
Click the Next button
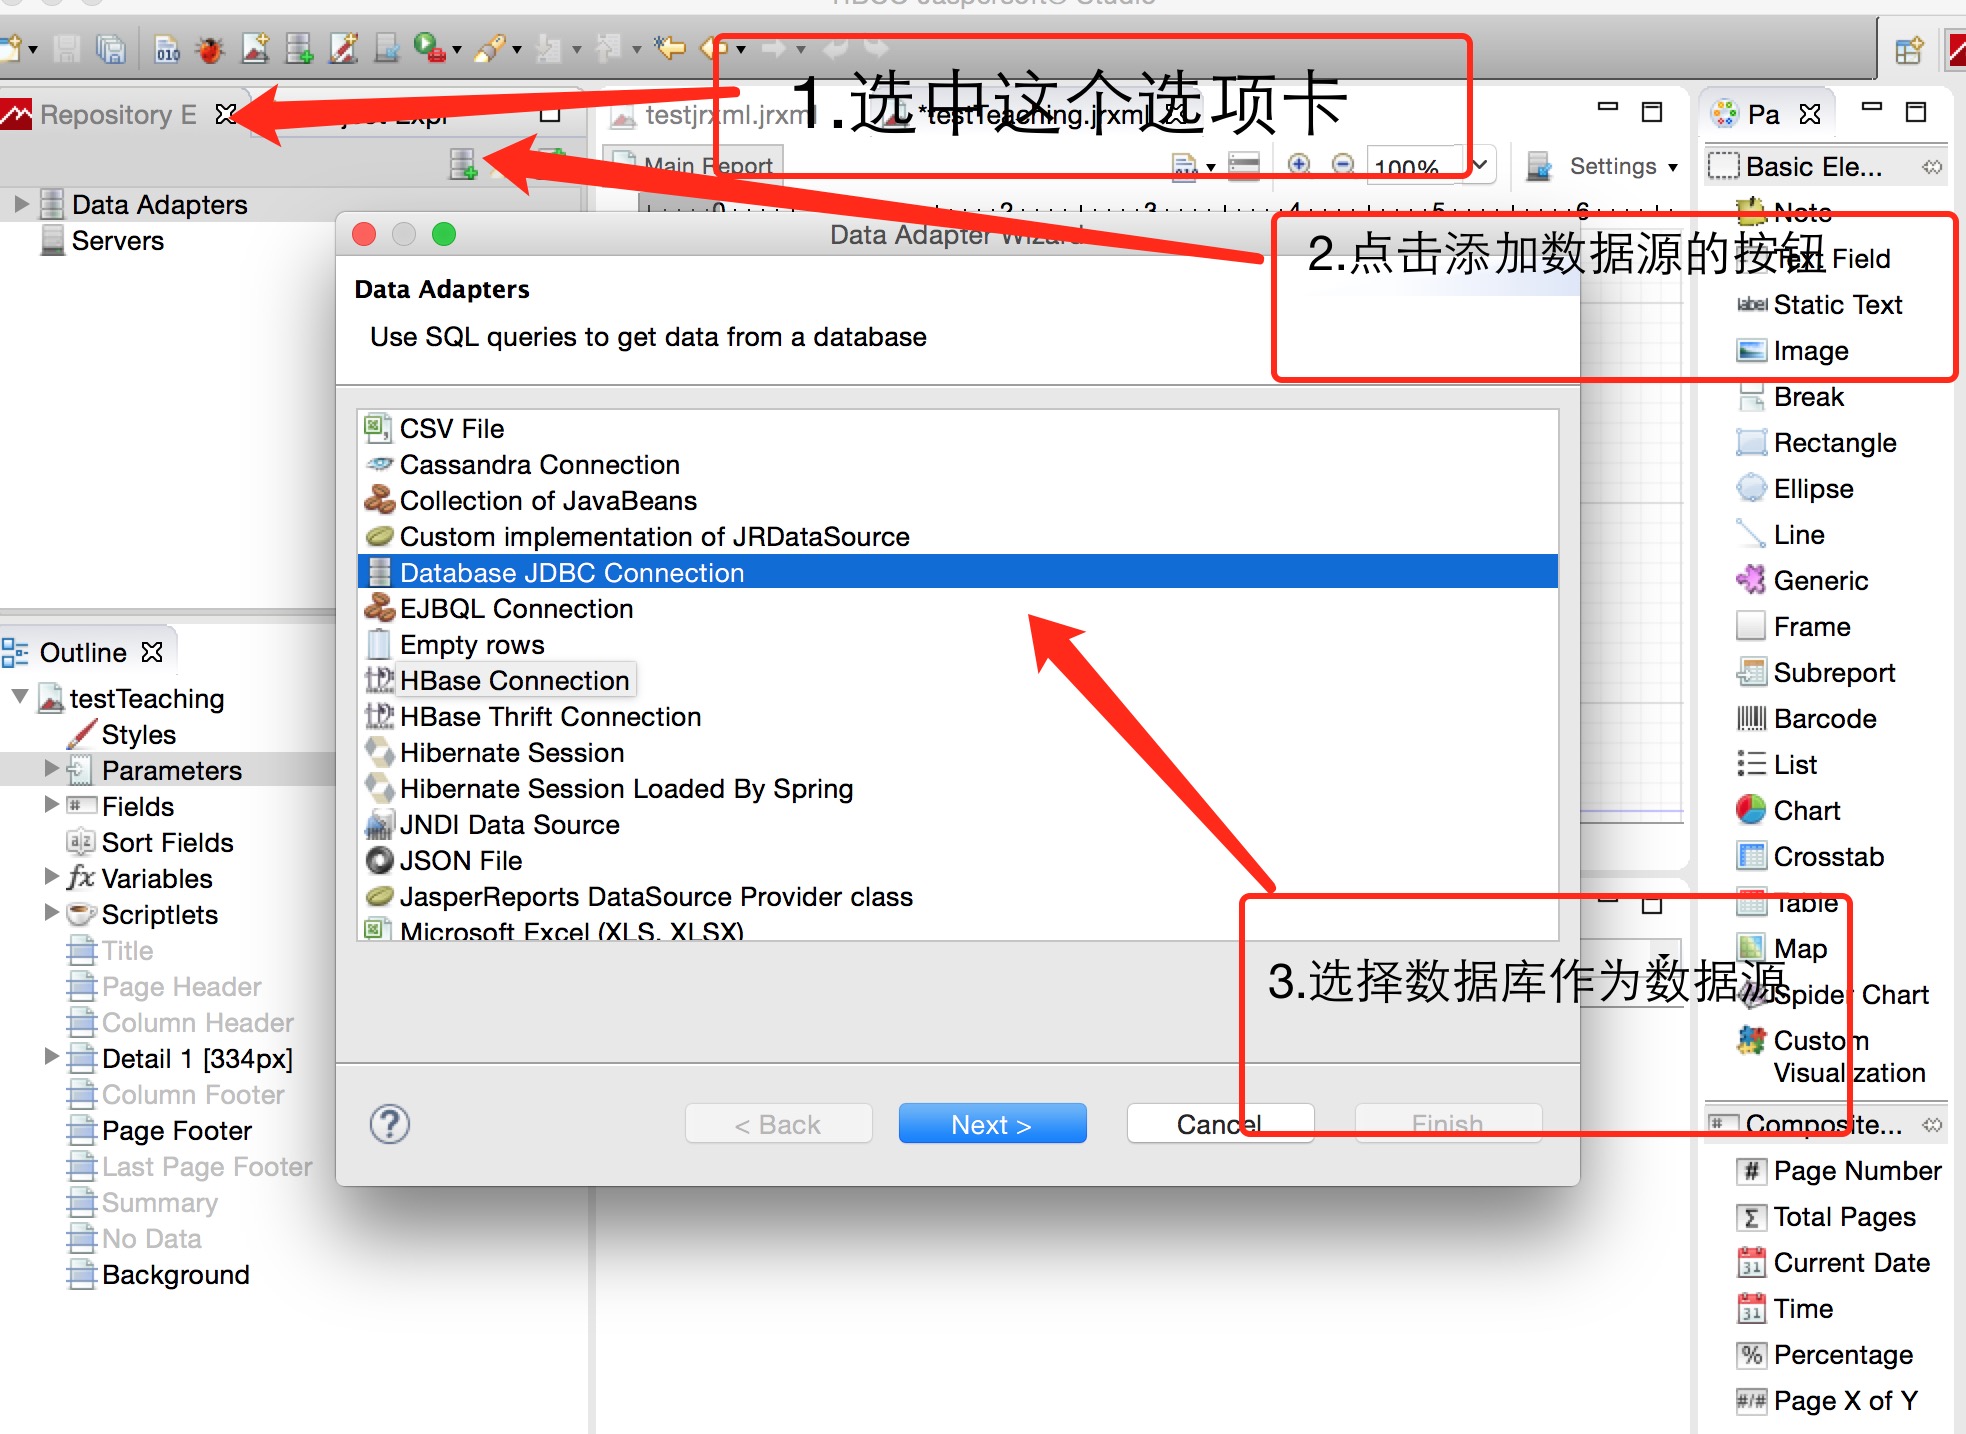click(x=992, y=1124)
